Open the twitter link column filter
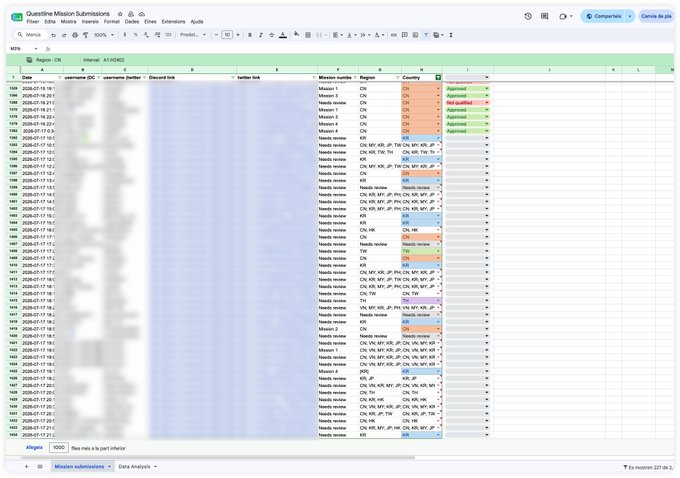Screen dimensions: 680x478 (314, 78)
